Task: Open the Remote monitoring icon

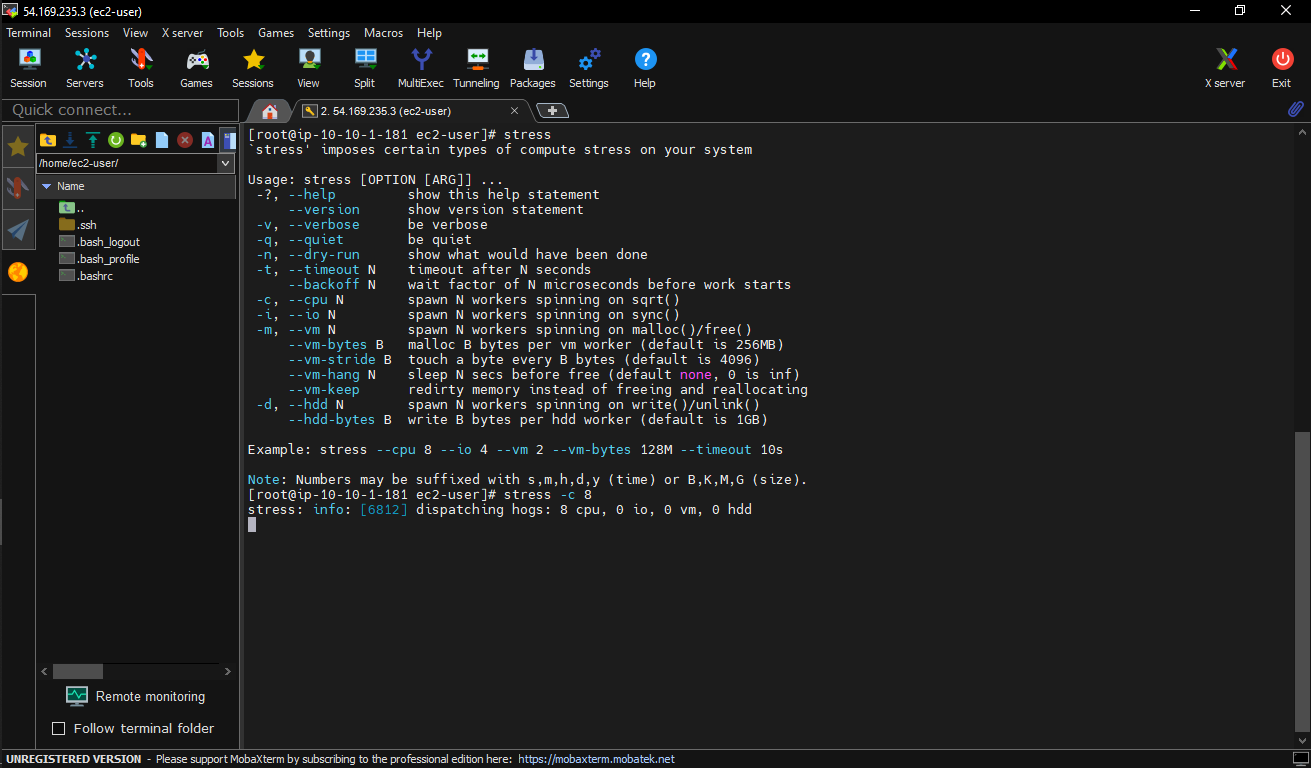Action: click(77, 696)
